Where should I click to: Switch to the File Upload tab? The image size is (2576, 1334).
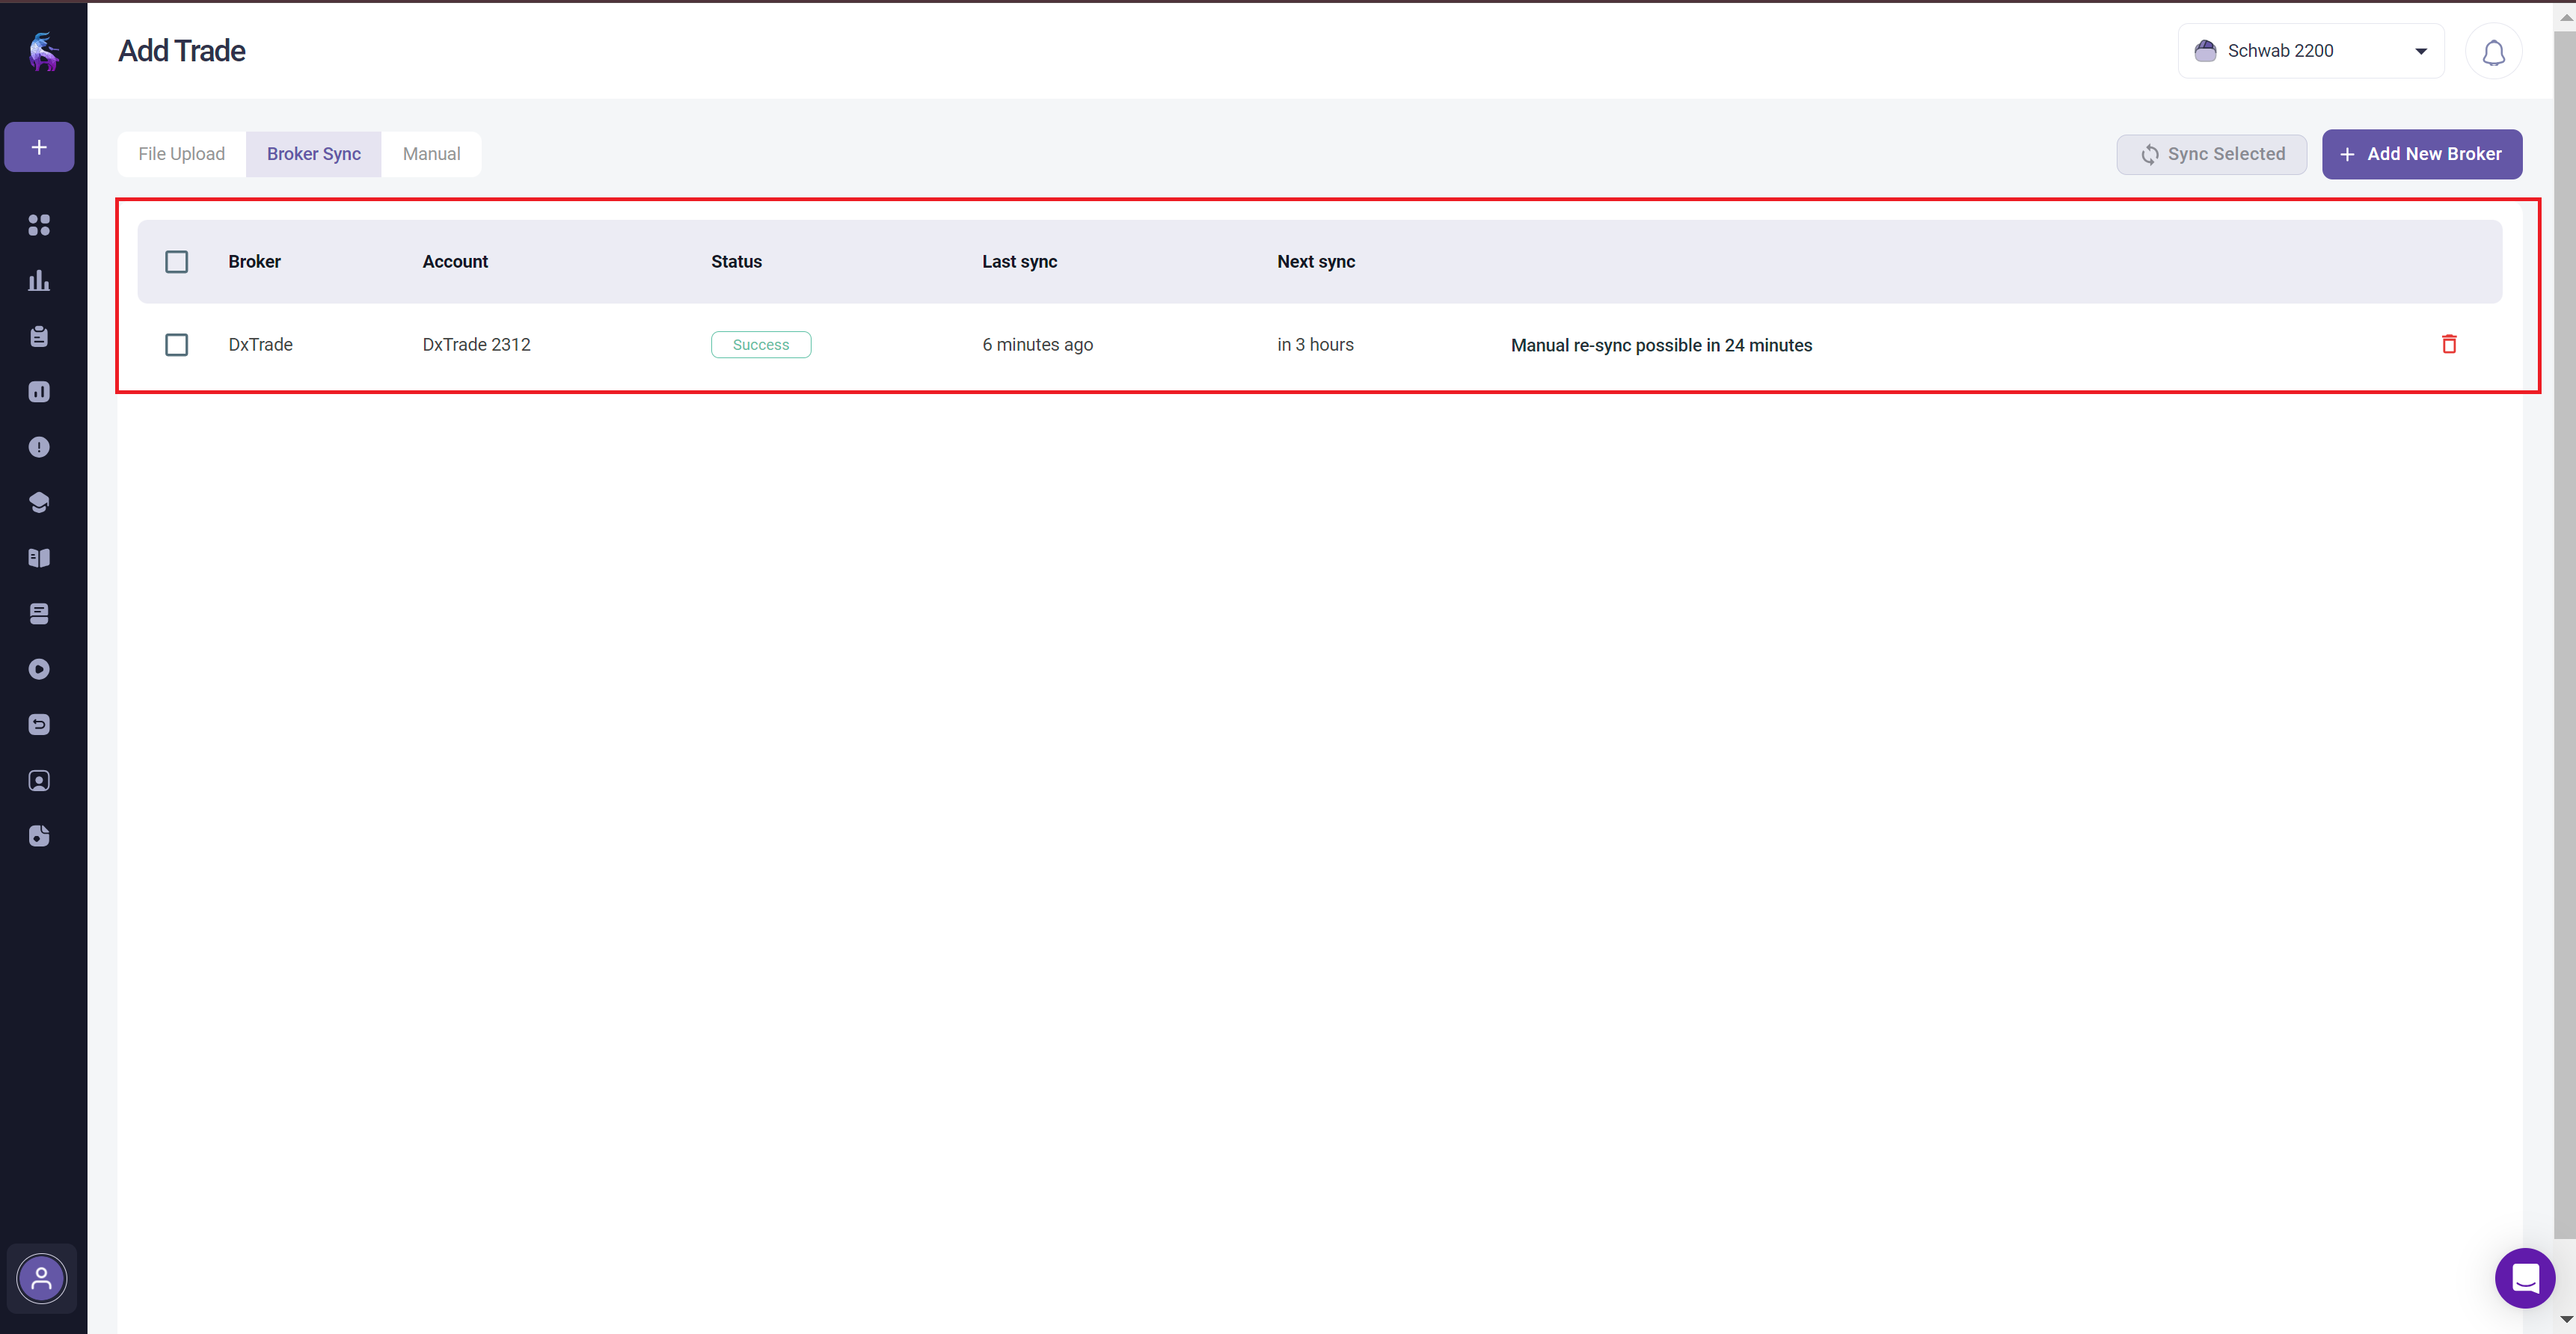pyautogui.click(x=181, y=154)
